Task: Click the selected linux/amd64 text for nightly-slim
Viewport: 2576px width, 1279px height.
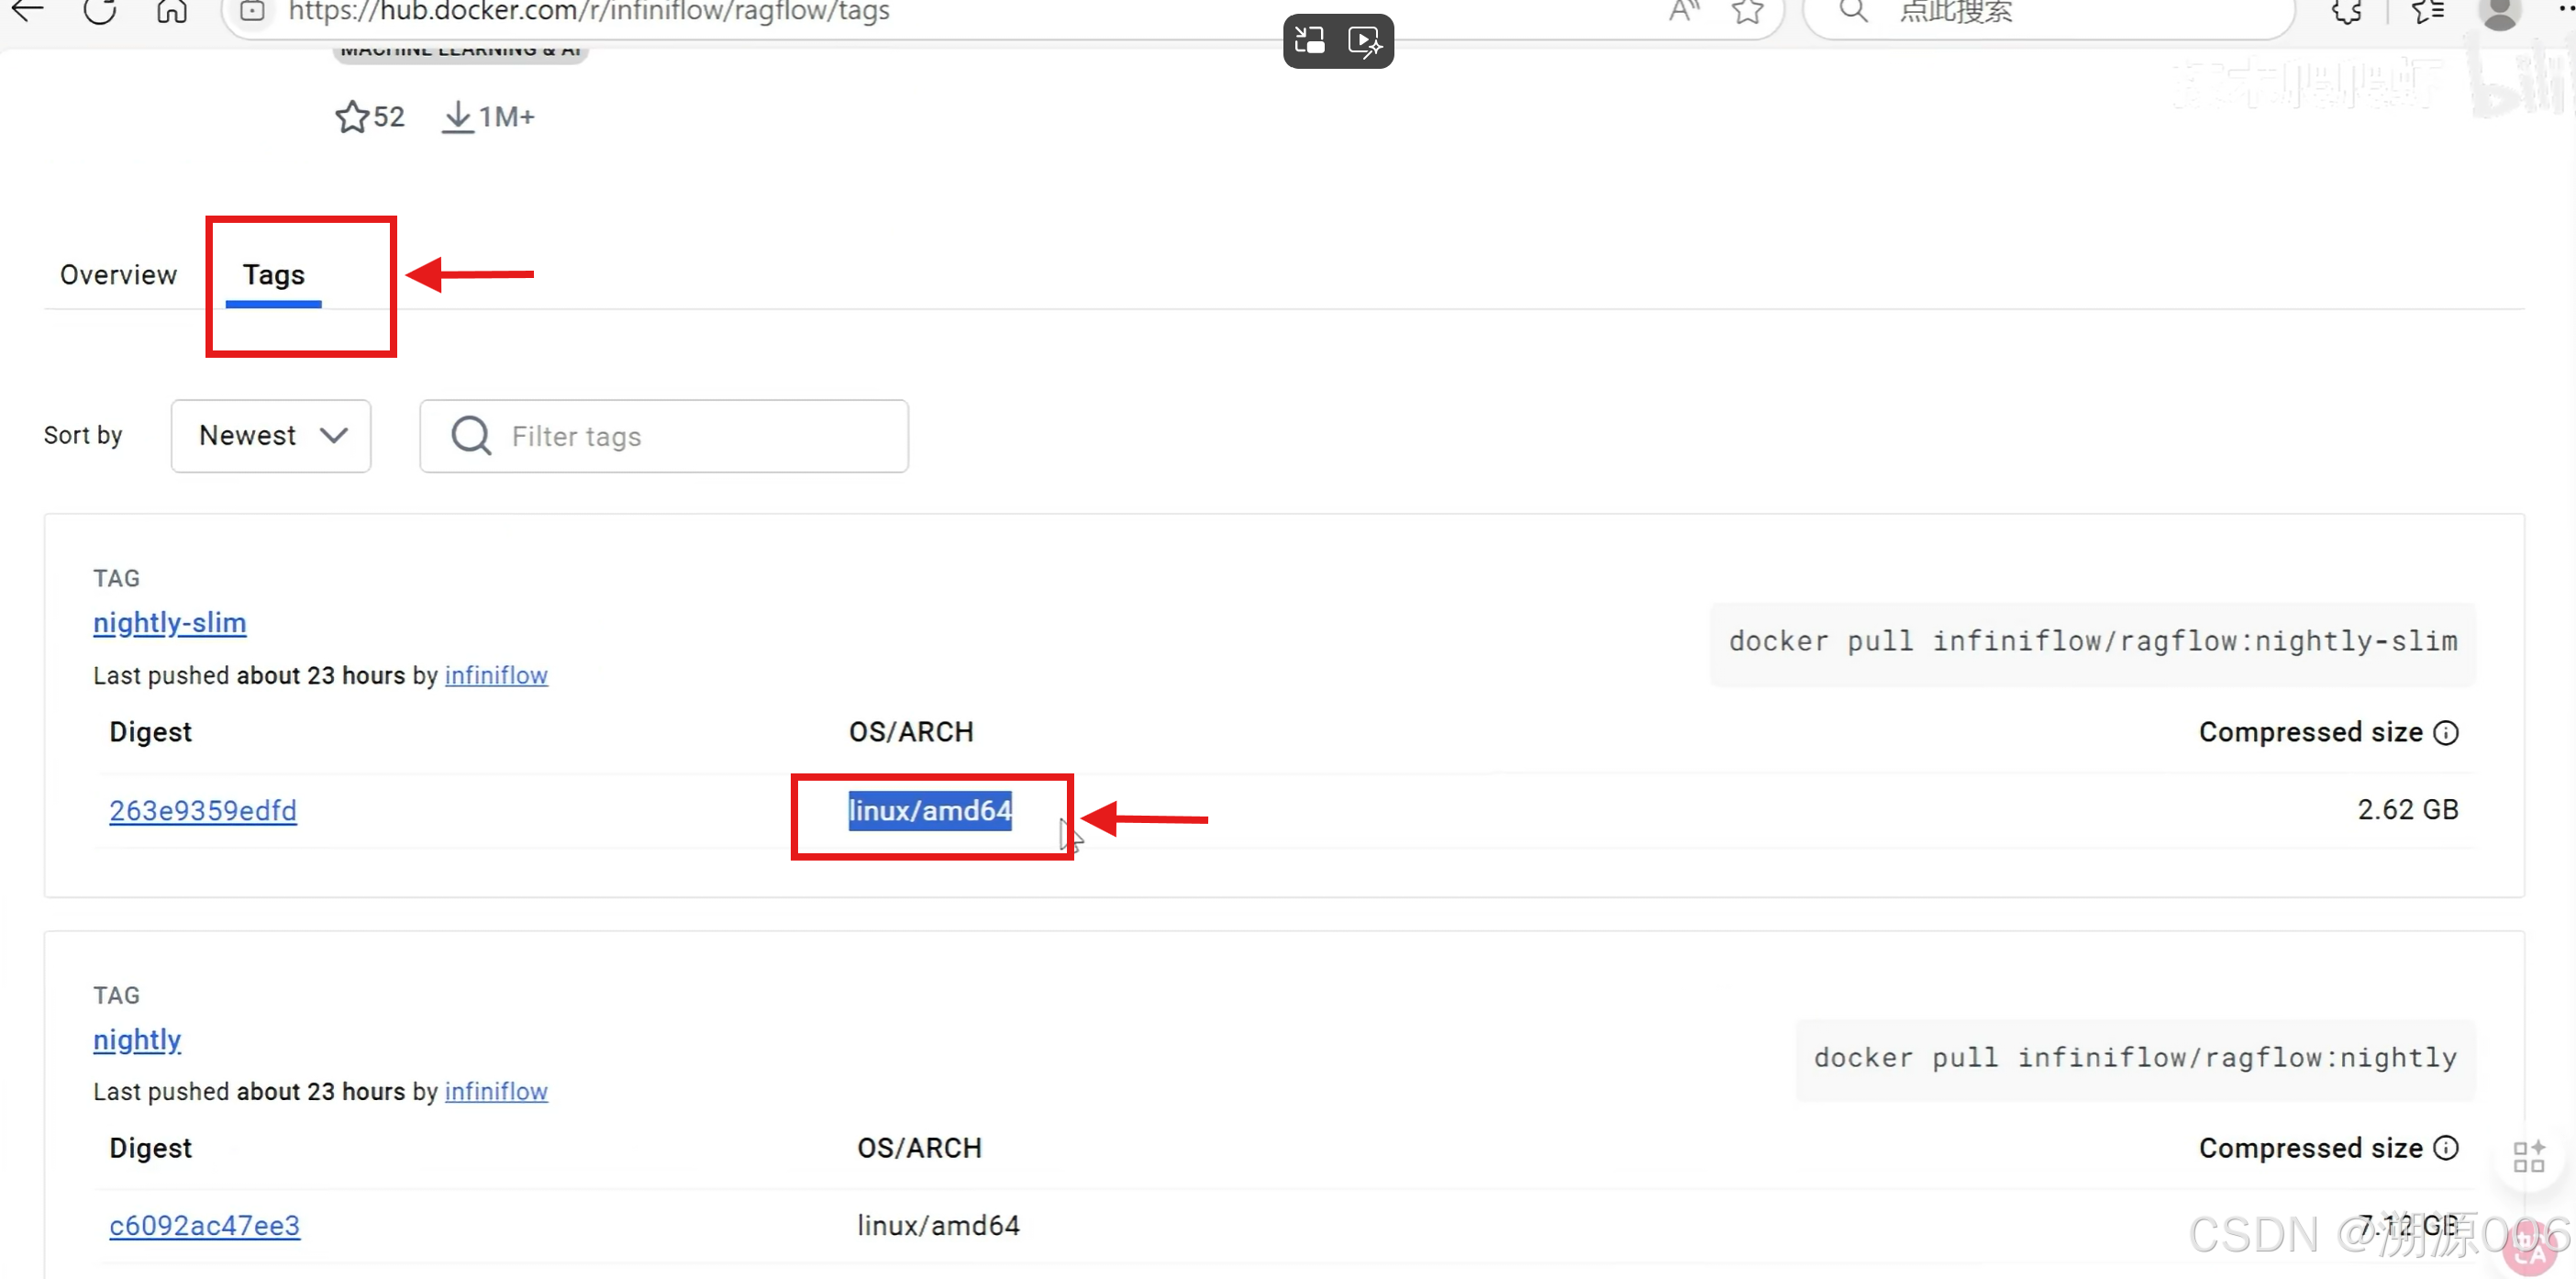Action: [930, 810]
